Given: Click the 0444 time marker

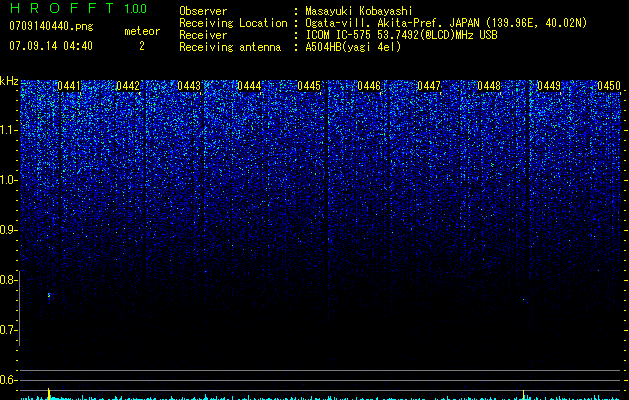Looking at the screenshot, I should point(249,86).
